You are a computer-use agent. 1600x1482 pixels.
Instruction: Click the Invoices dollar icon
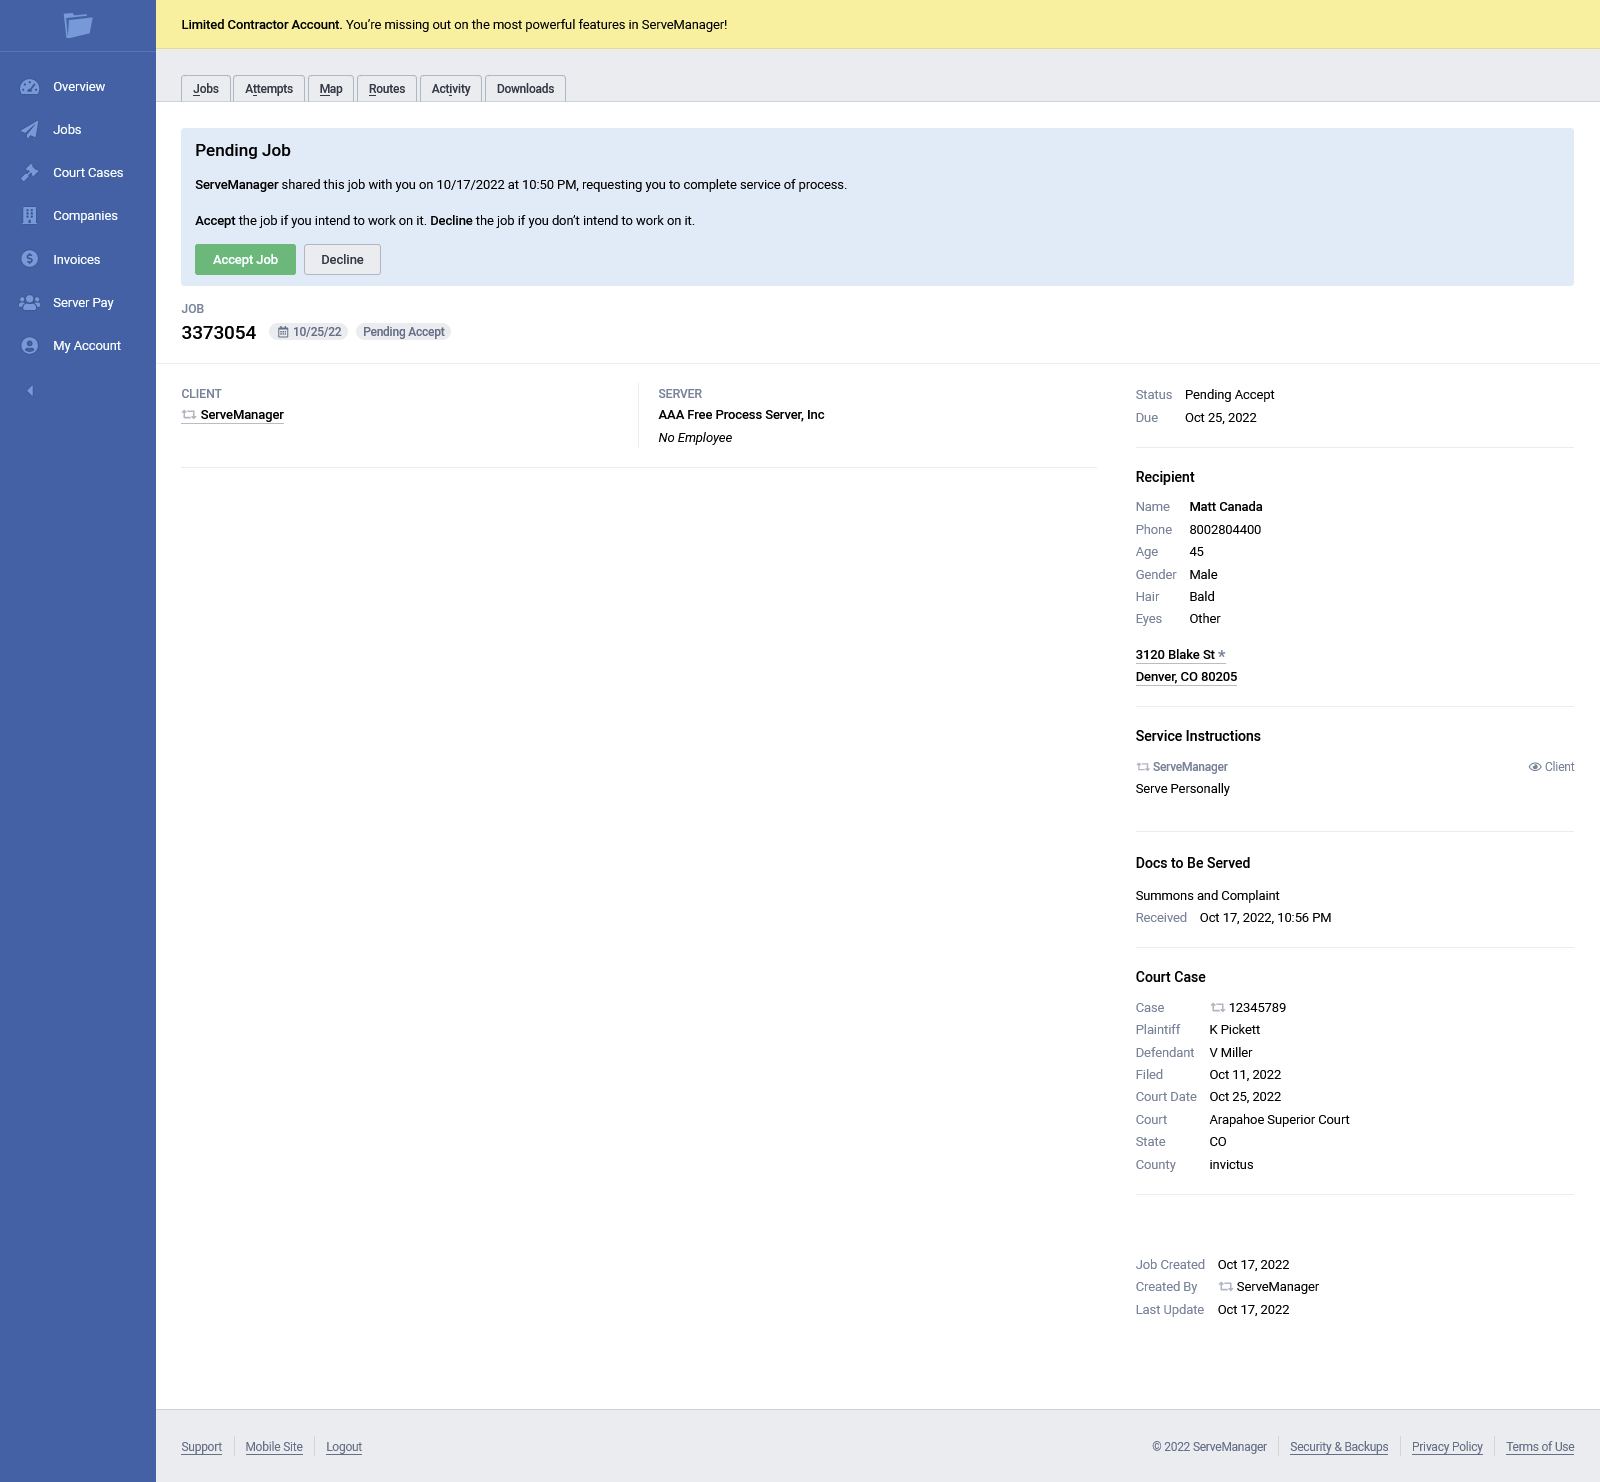point(30,259)
